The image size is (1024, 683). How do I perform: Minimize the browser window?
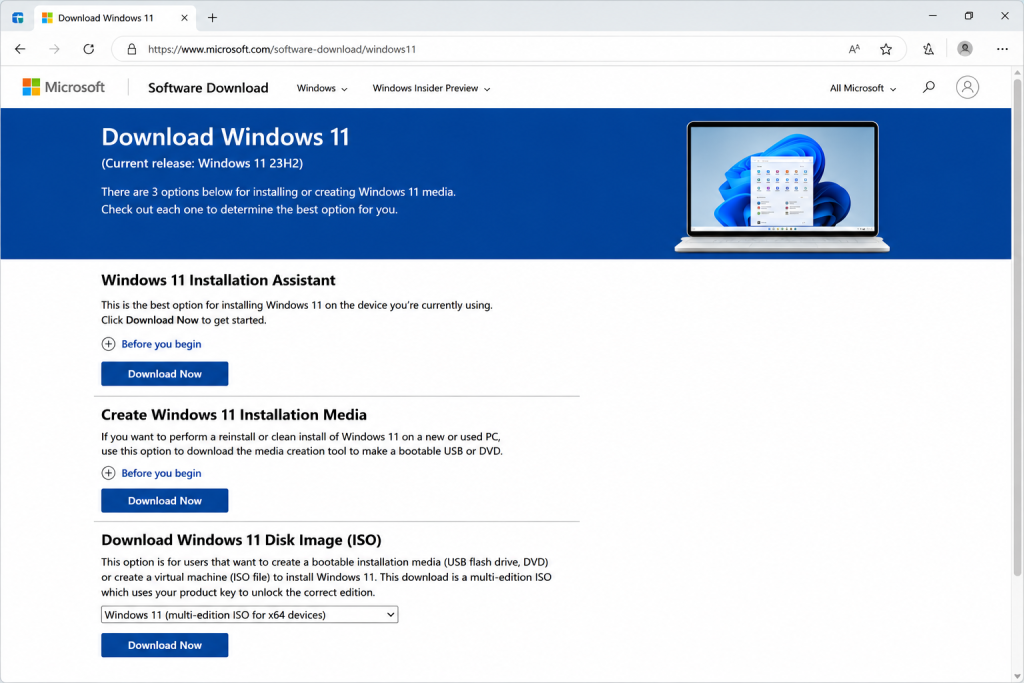point(933,16)
